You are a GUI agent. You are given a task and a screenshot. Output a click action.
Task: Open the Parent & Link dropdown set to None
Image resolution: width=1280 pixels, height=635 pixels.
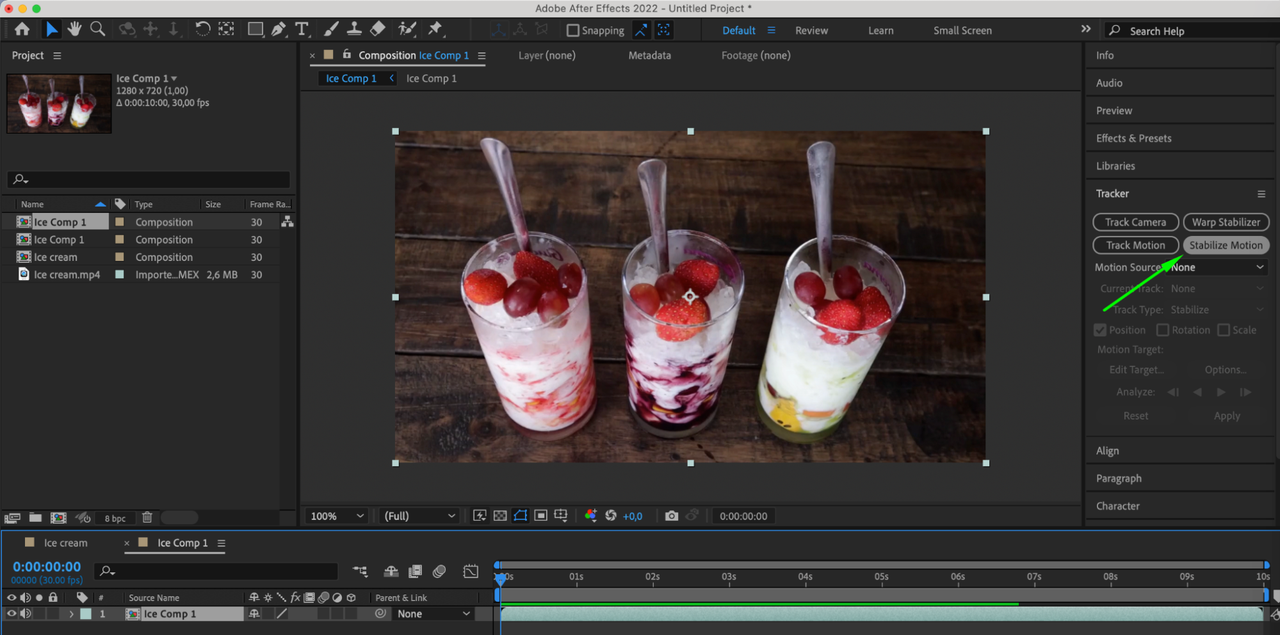point(432,613)
